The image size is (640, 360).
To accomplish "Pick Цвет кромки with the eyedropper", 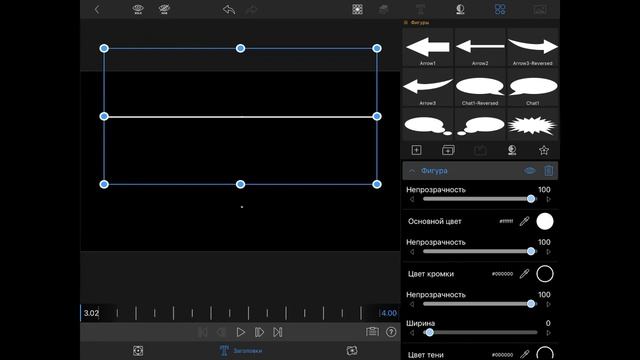I will 524,273.
